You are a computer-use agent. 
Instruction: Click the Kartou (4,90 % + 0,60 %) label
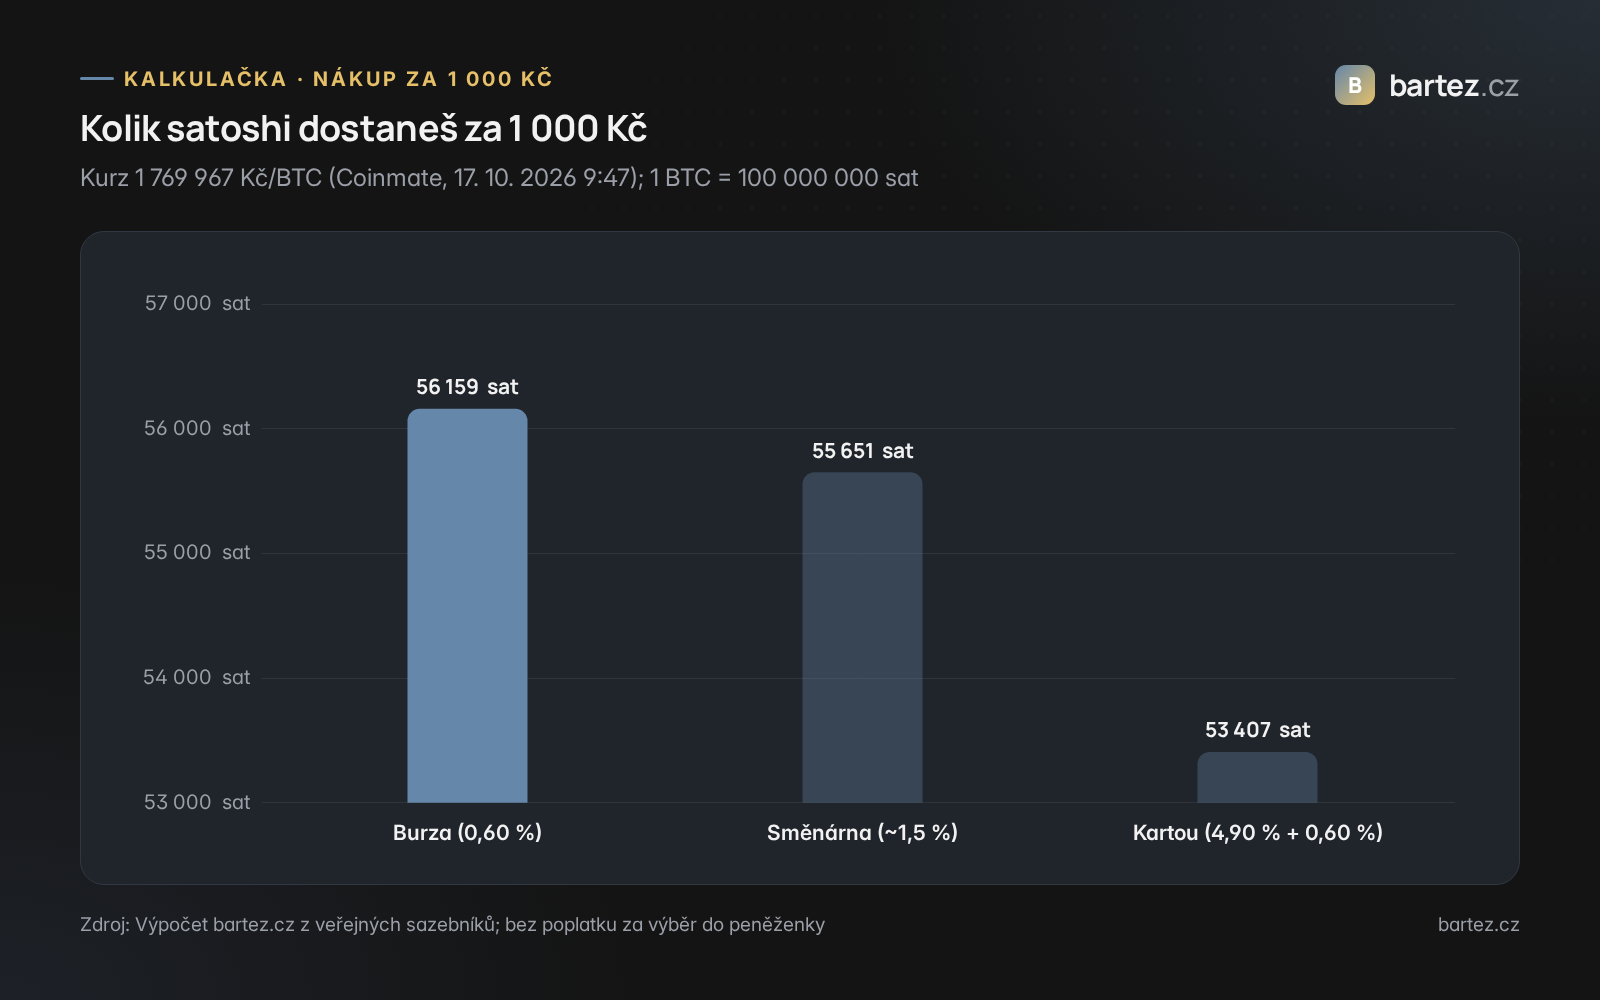(x=1257, y=832)
